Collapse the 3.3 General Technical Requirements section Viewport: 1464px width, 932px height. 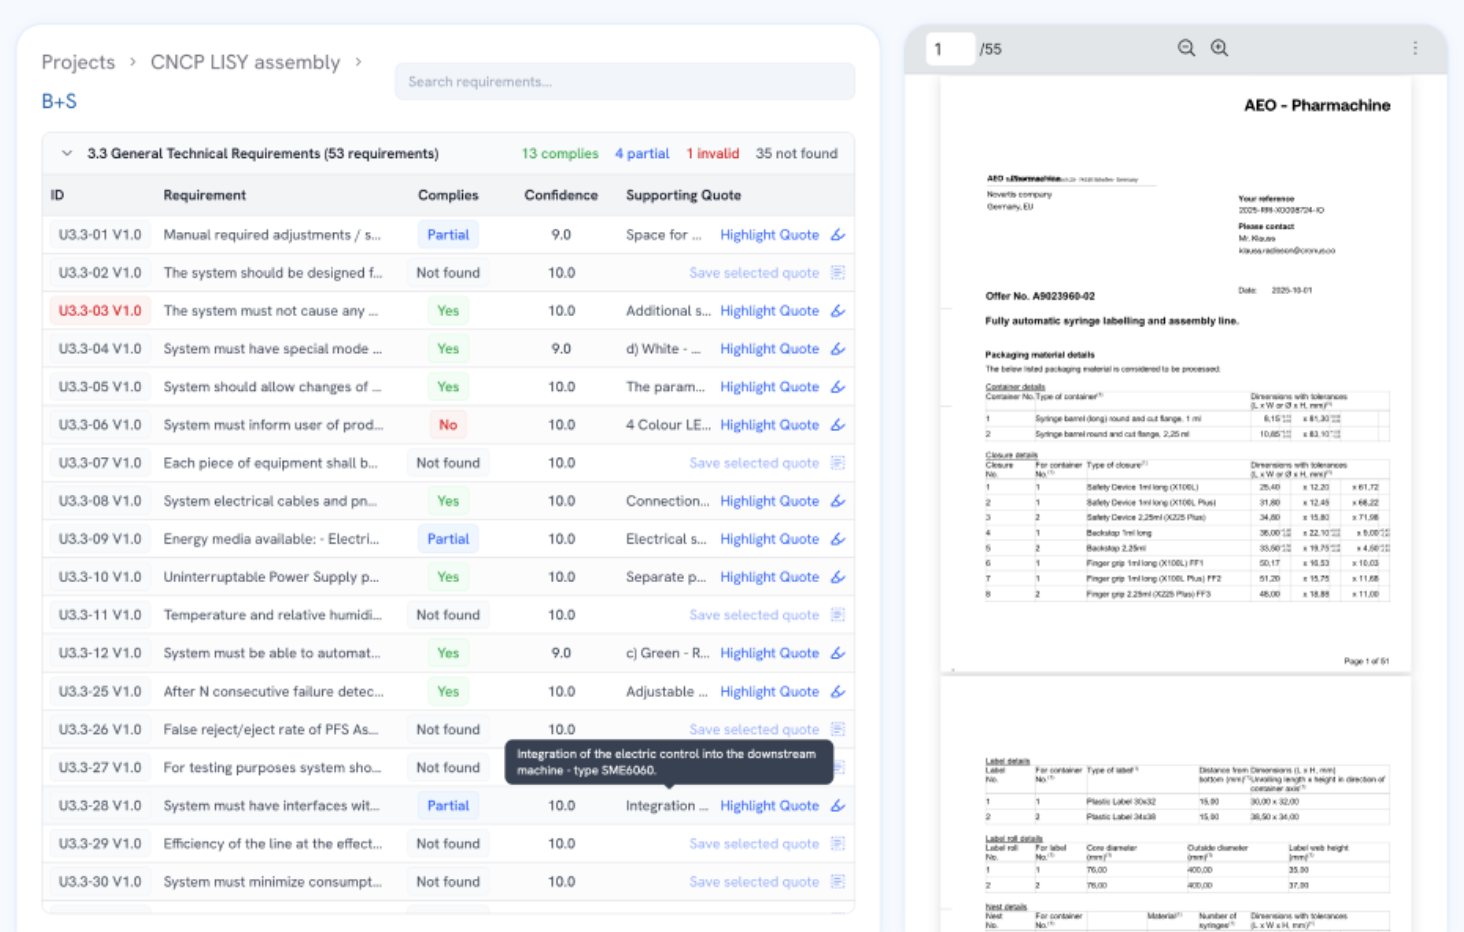(67, 154)
